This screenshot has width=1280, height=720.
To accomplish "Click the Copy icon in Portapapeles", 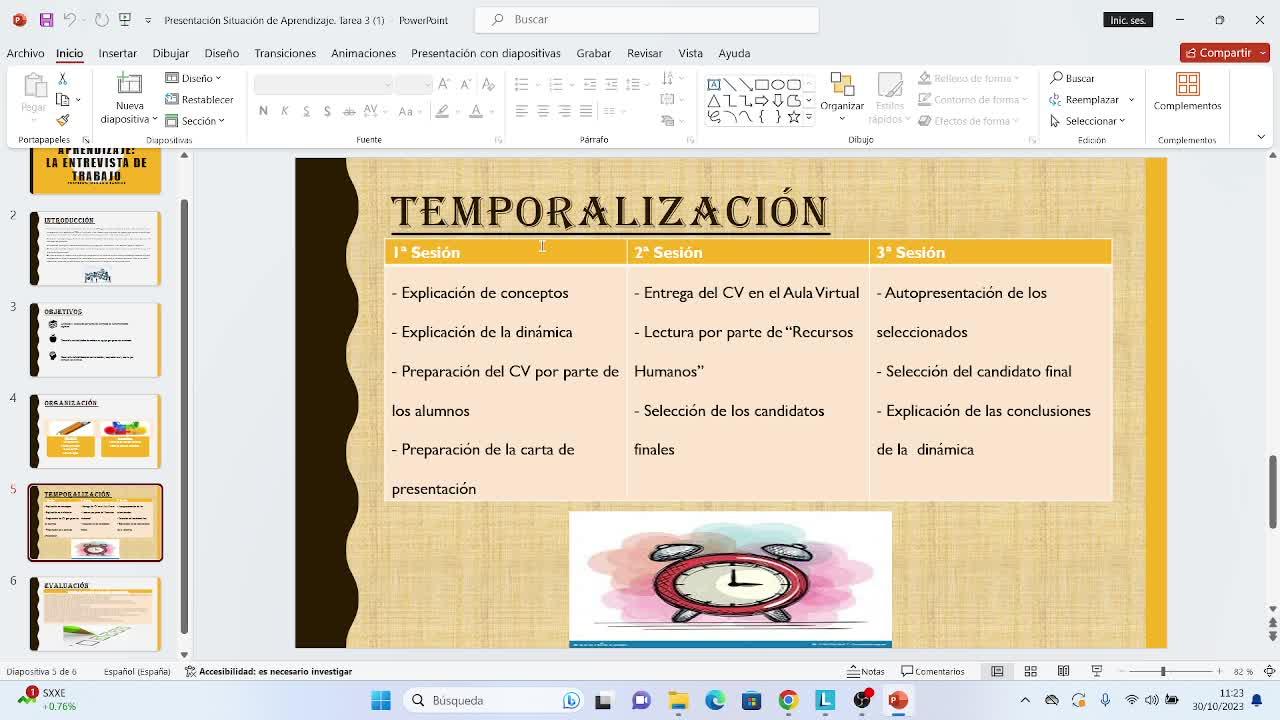I will click(x=63, y=99).
